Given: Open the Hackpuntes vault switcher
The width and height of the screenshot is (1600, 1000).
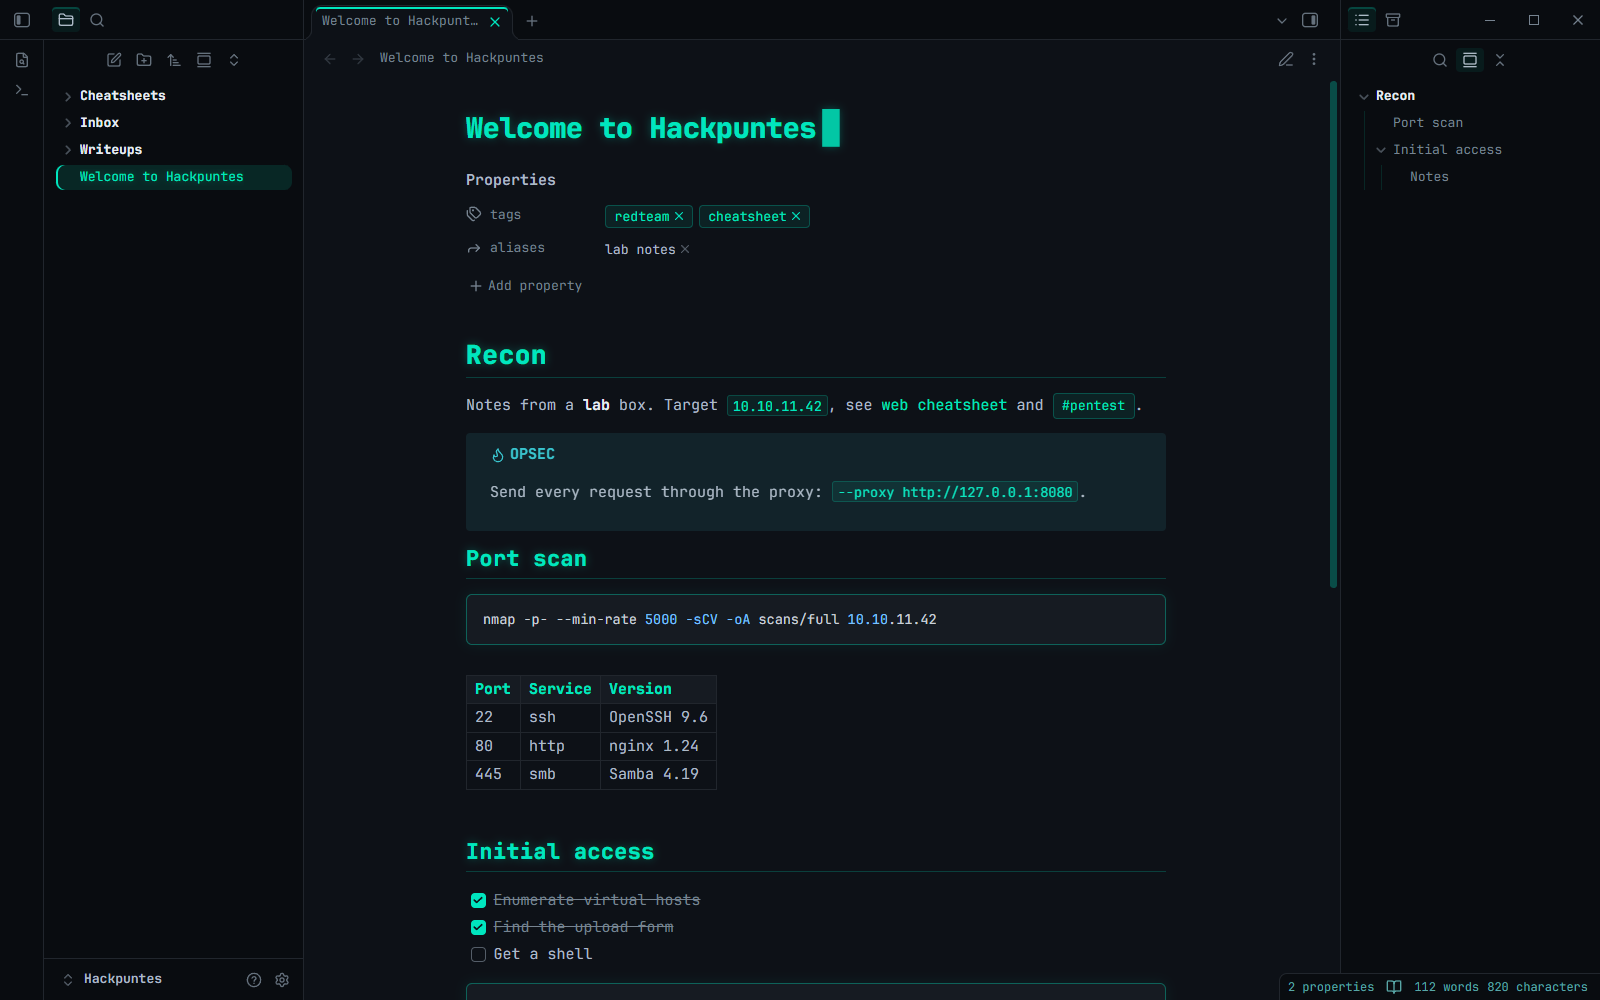Looking at the screenshot, I should coord(113,979).
